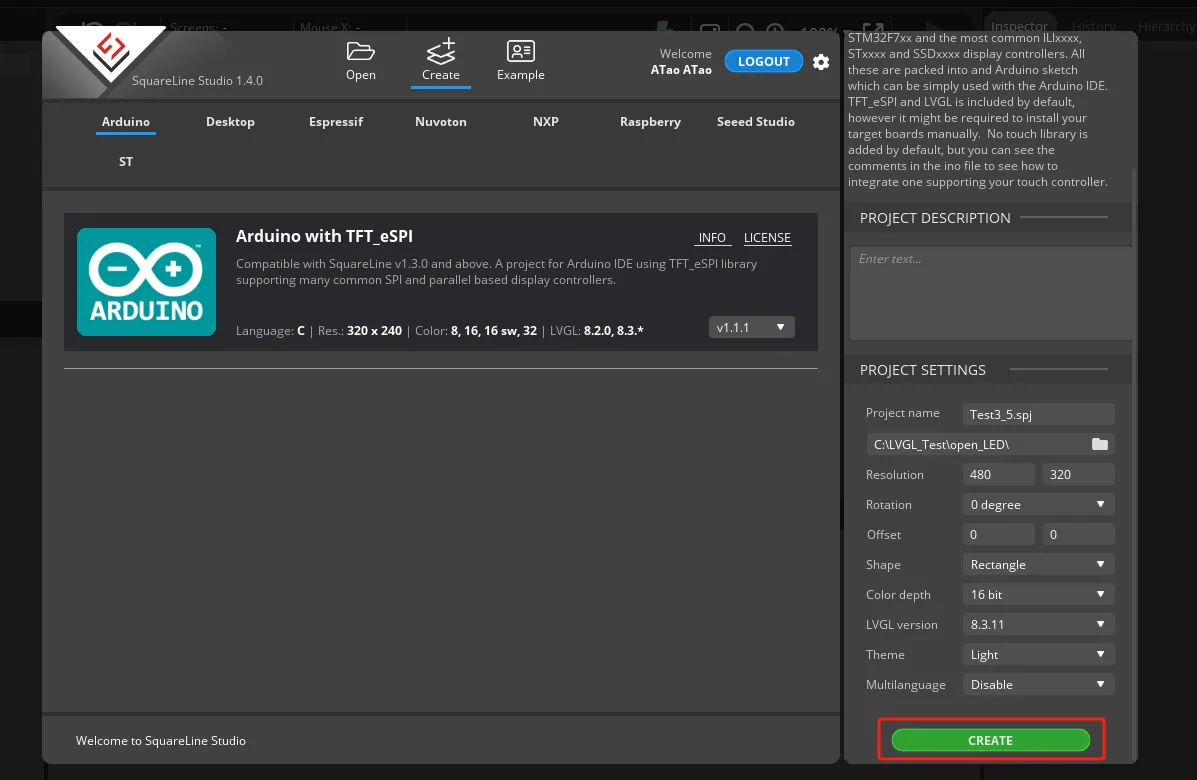
Task: Click the PROJECT SETTINGS heading
Action: [x=922, y=370]
